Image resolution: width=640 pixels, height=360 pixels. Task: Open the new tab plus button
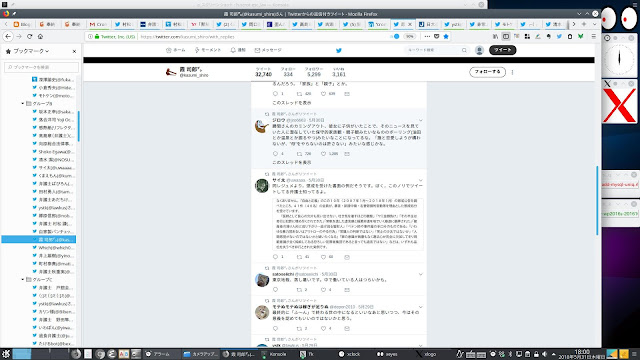coord(584,24)
